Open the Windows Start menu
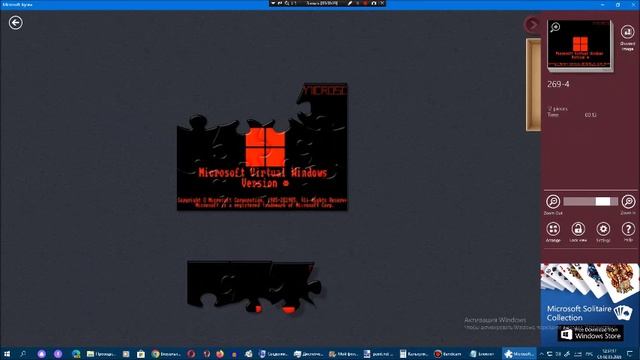 coord(7,354)
